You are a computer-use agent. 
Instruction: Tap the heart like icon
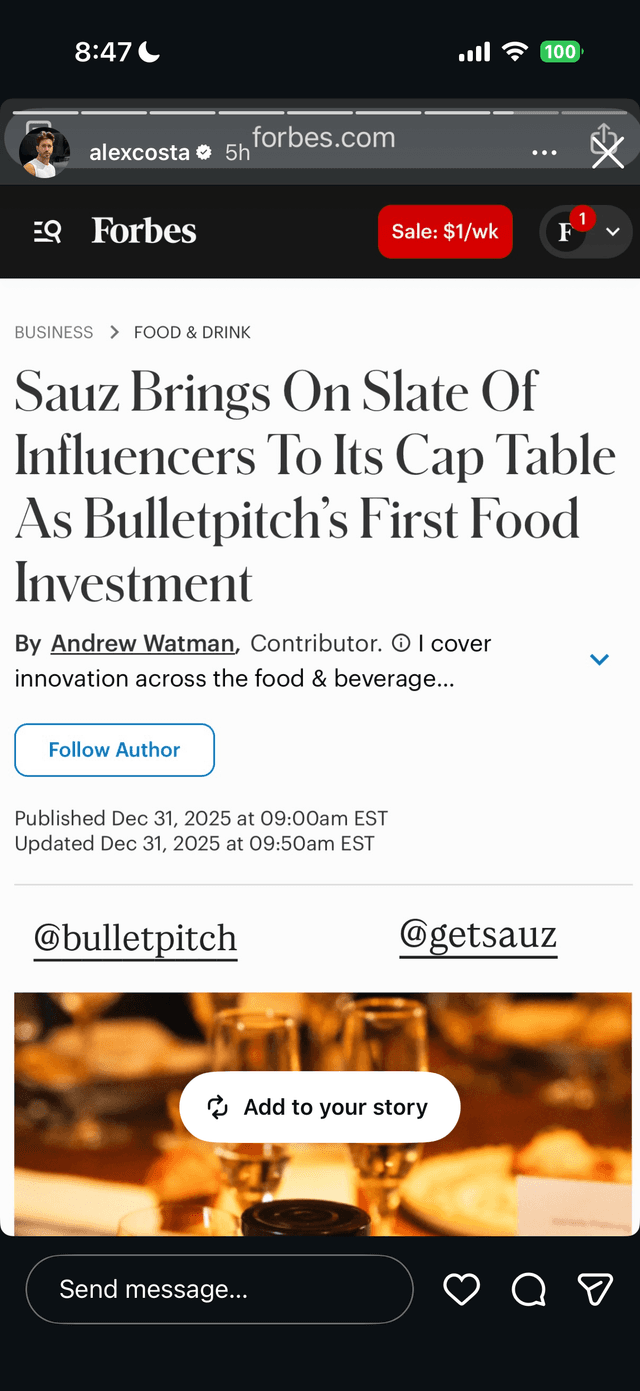(x=461, y=1290)
